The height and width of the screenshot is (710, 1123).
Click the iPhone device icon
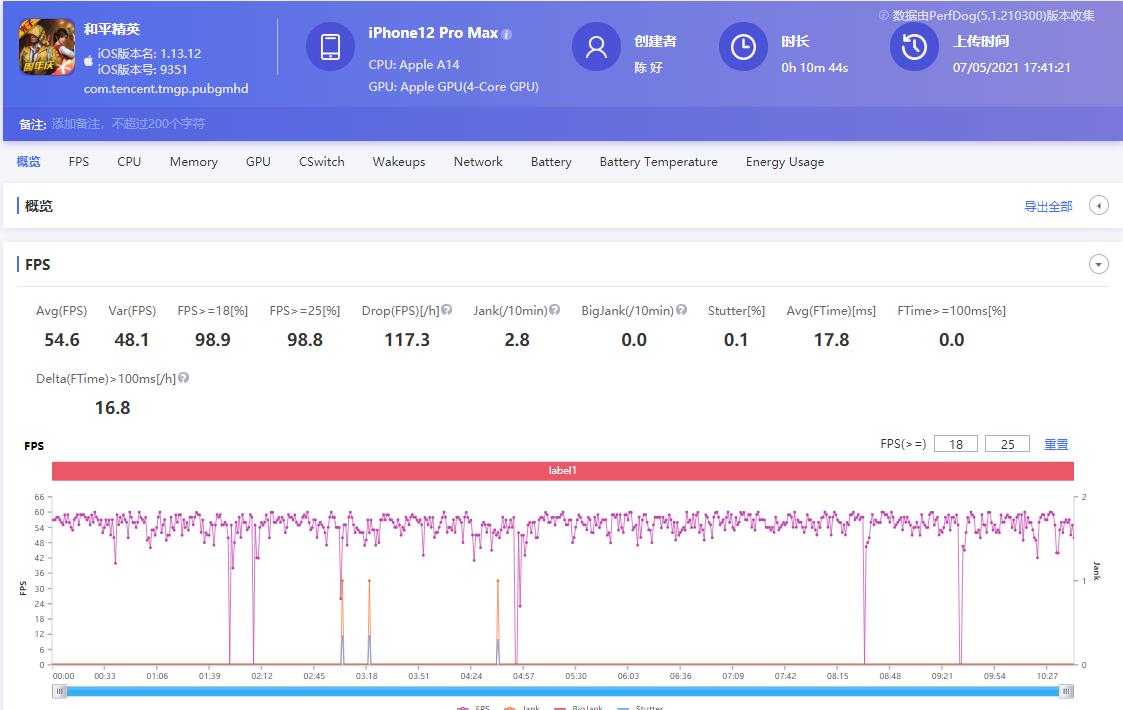point(330,47)
